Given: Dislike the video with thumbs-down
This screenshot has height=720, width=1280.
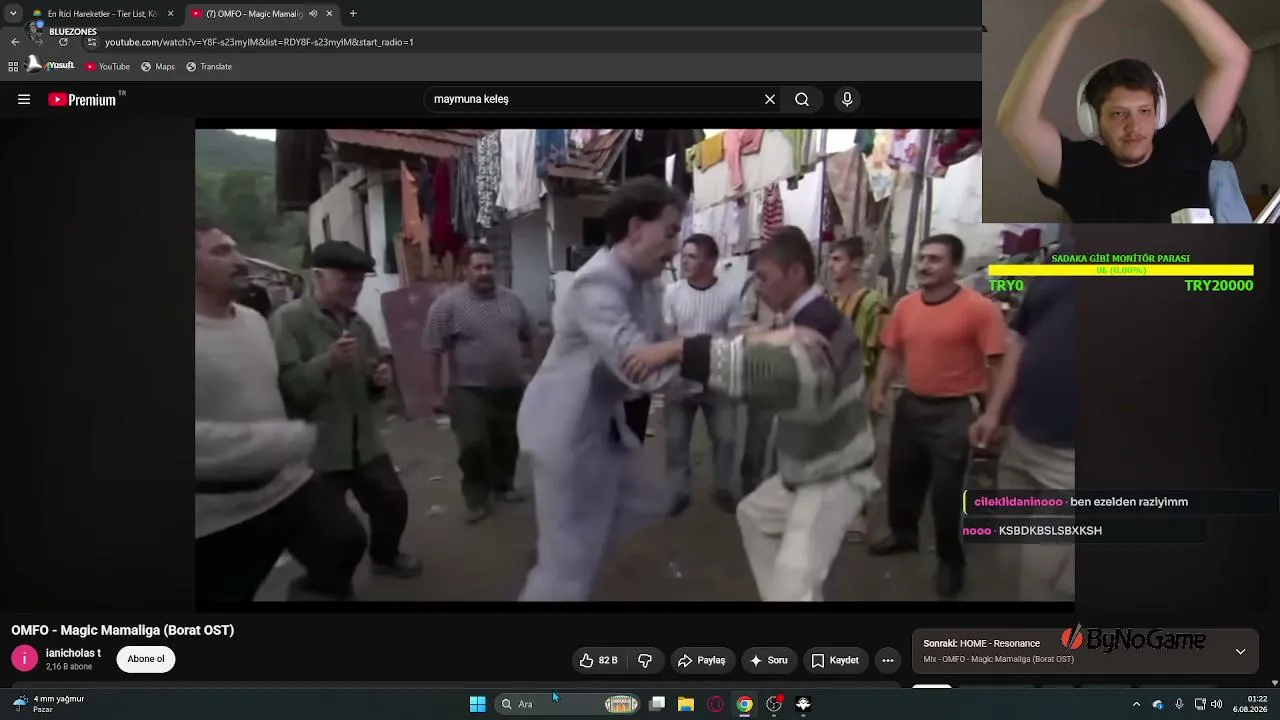Looking at the screenshot, I should click(x=645, y=660).
